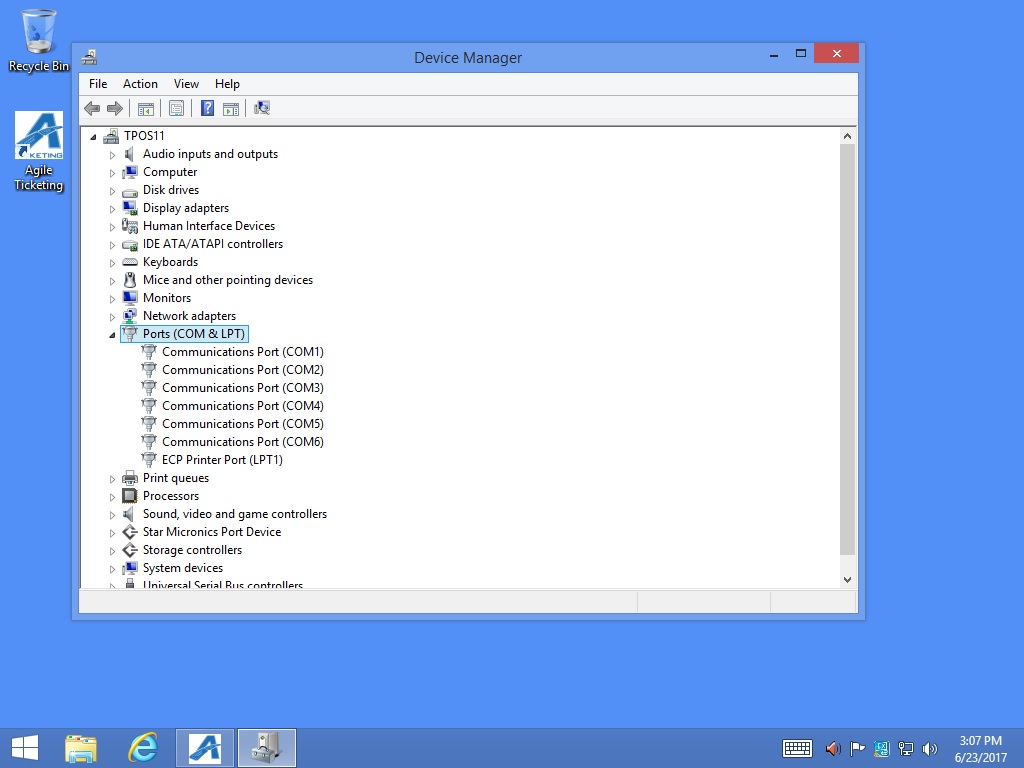This screenshot has height=768, width=1024.
Task: Expand the Disk drives node
Action: click(112, 191)
